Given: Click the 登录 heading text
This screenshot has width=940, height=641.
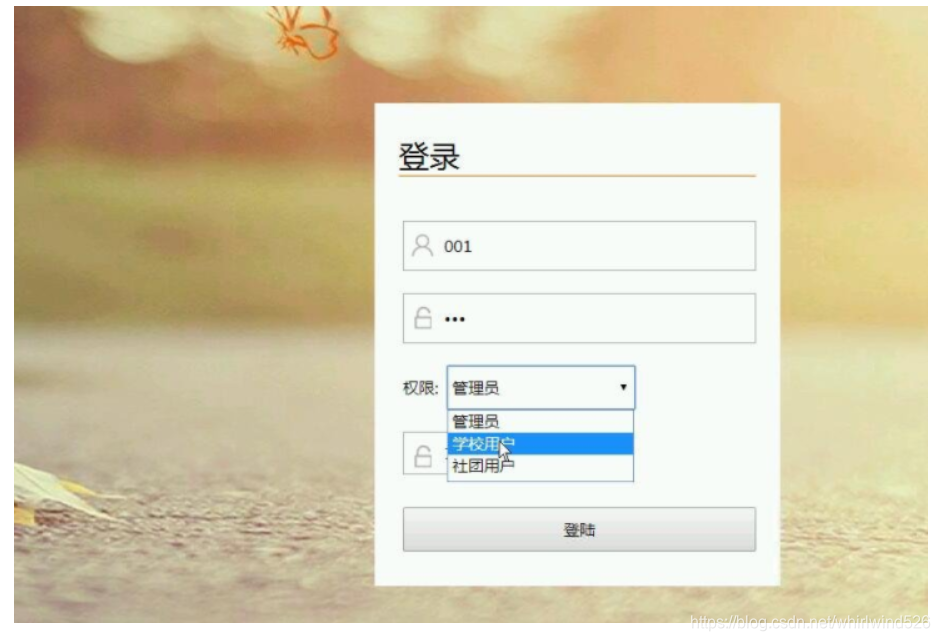Looking at the screenshot, I should pos(429,157).
